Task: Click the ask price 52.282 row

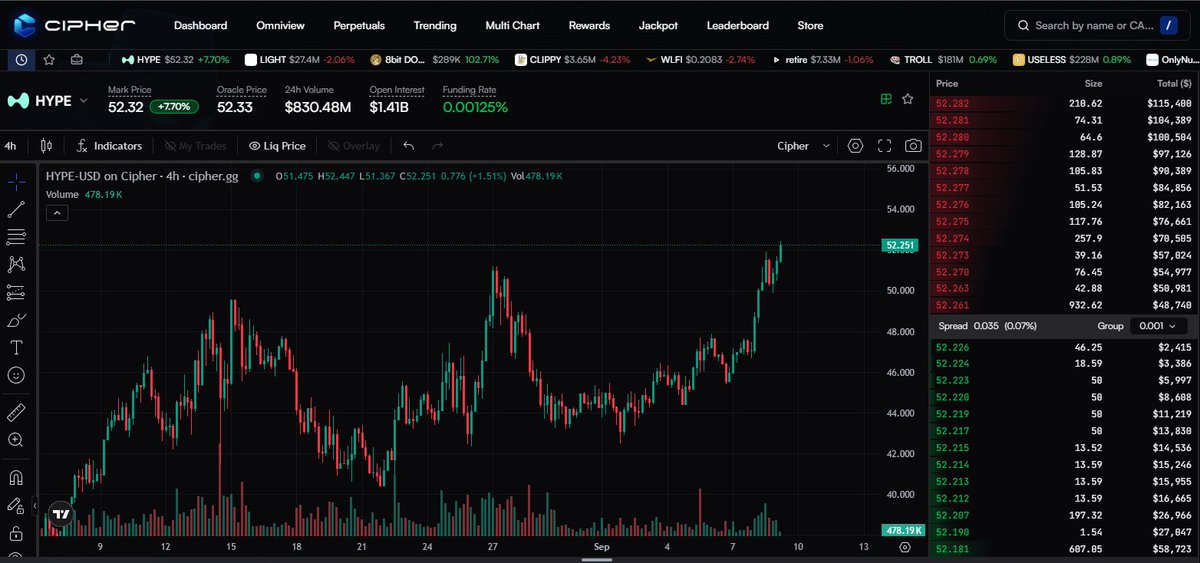Action: (1064, 103)
